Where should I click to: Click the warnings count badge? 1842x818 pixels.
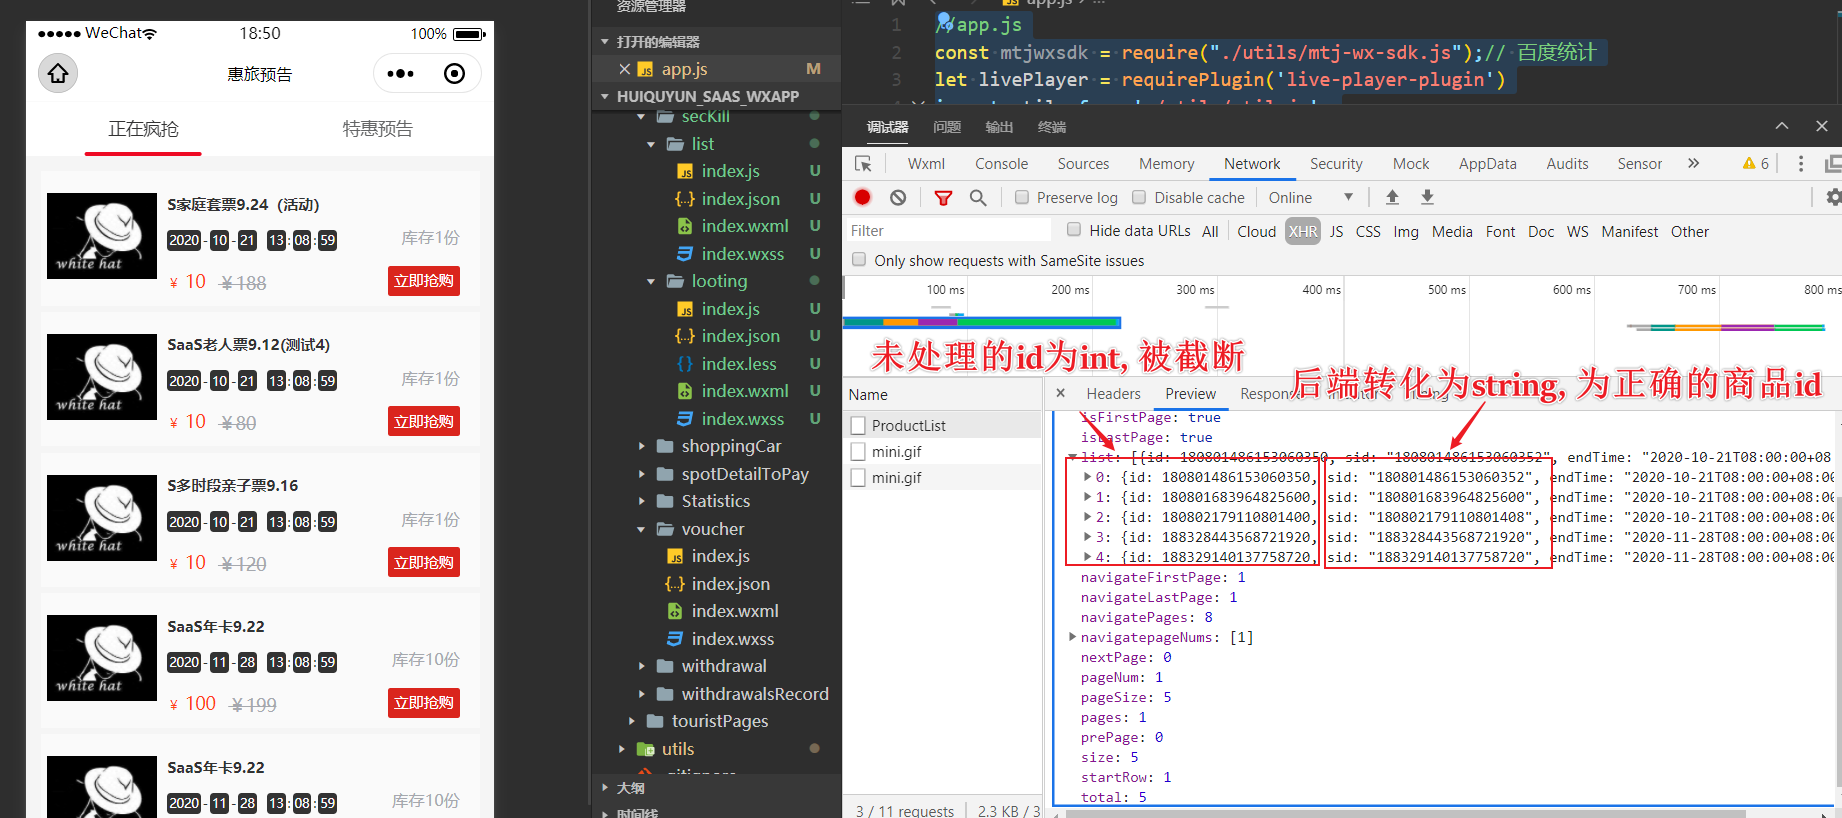1756,164
